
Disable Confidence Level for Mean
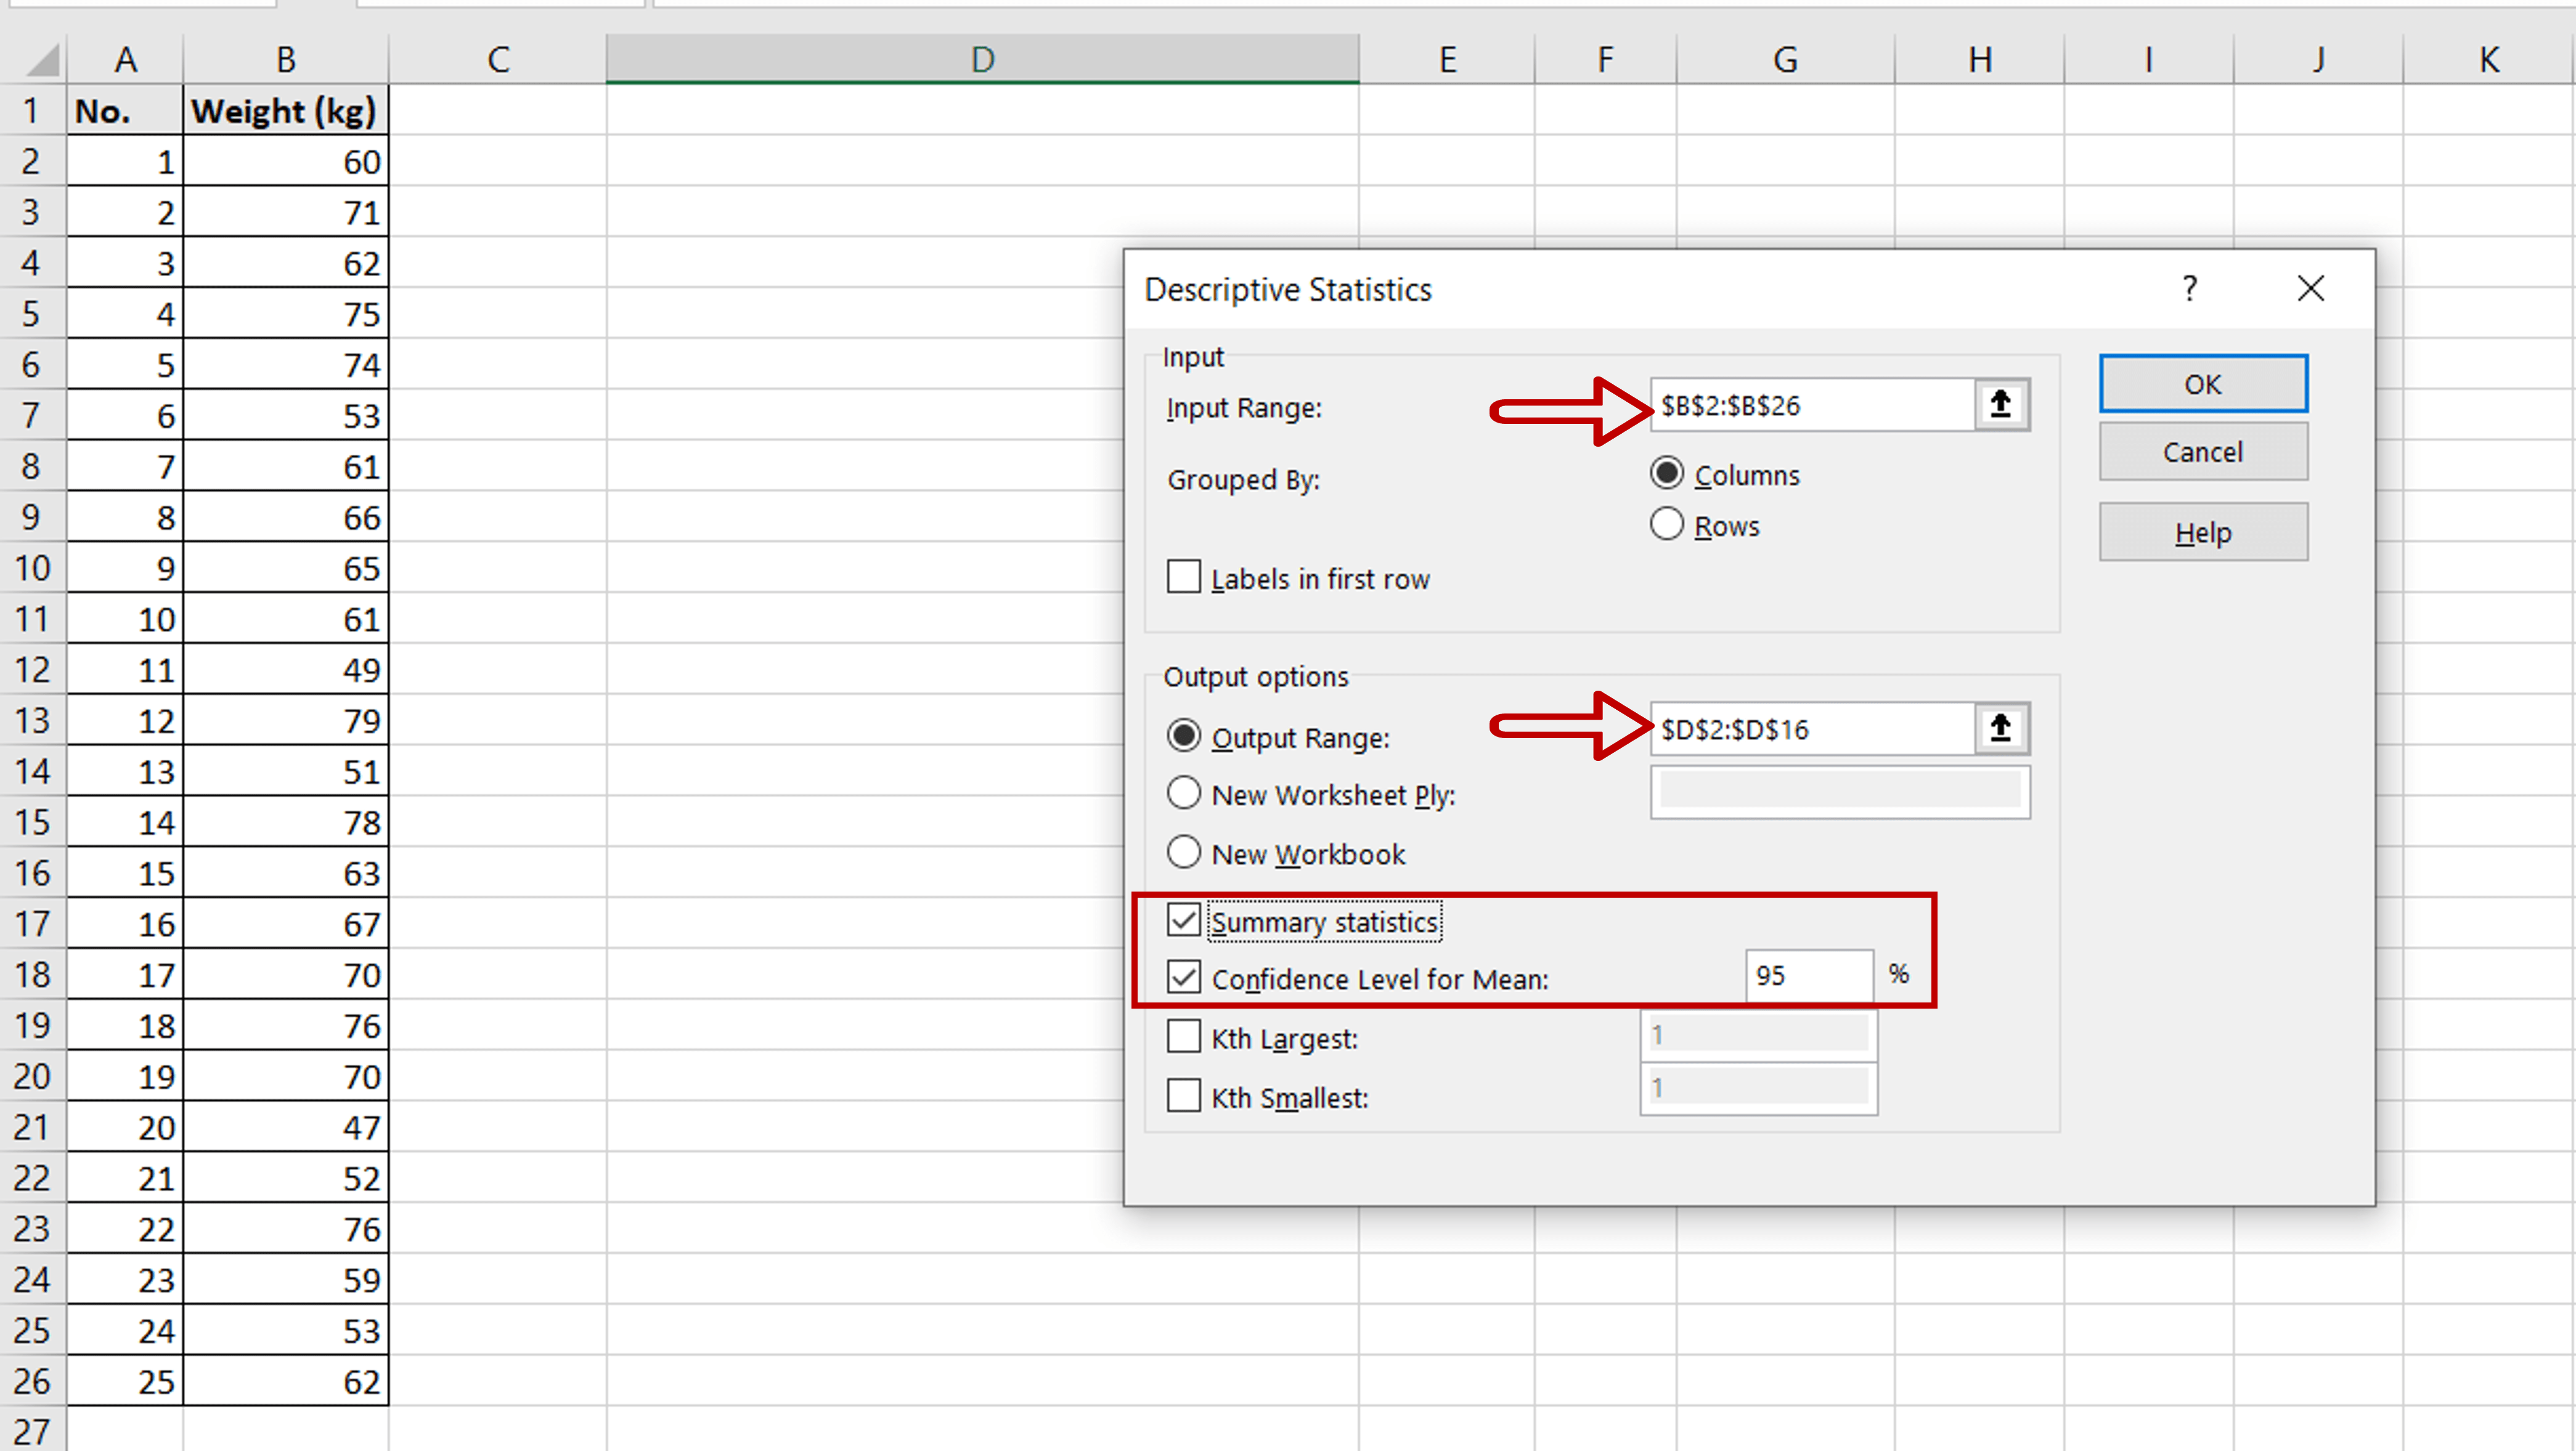[x=1183, y=977]
